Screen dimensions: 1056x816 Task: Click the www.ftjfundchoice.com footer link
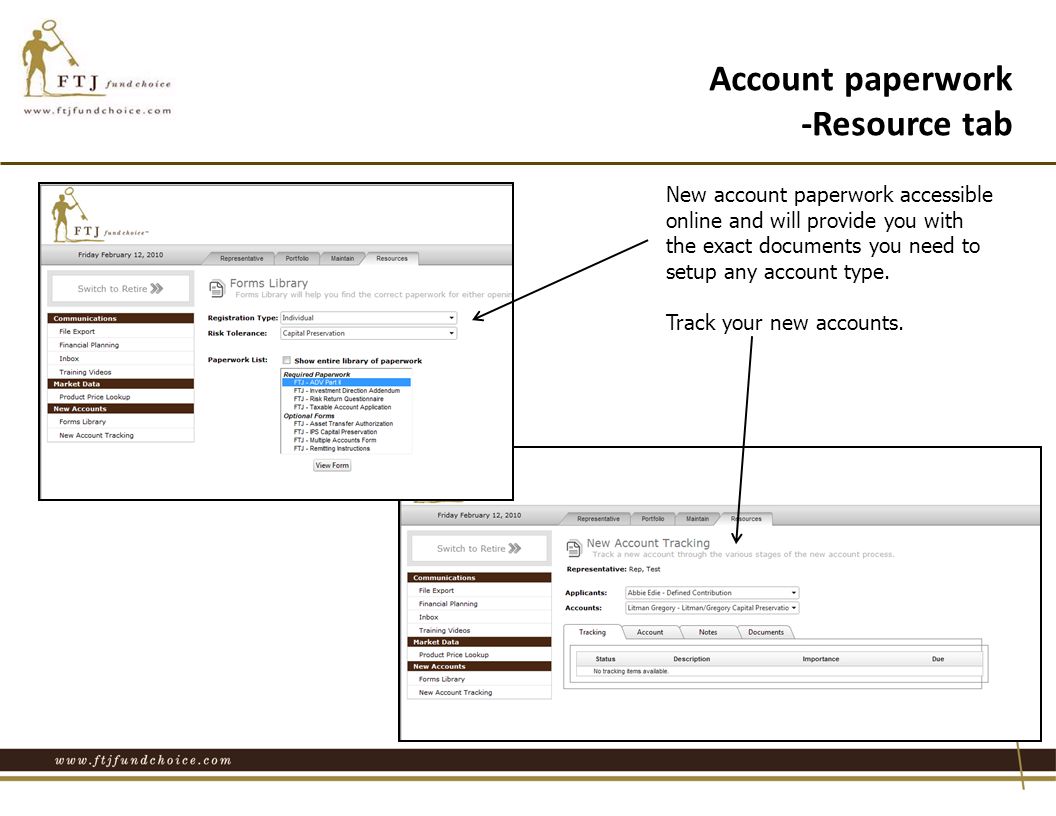click(x=143, y=760)
